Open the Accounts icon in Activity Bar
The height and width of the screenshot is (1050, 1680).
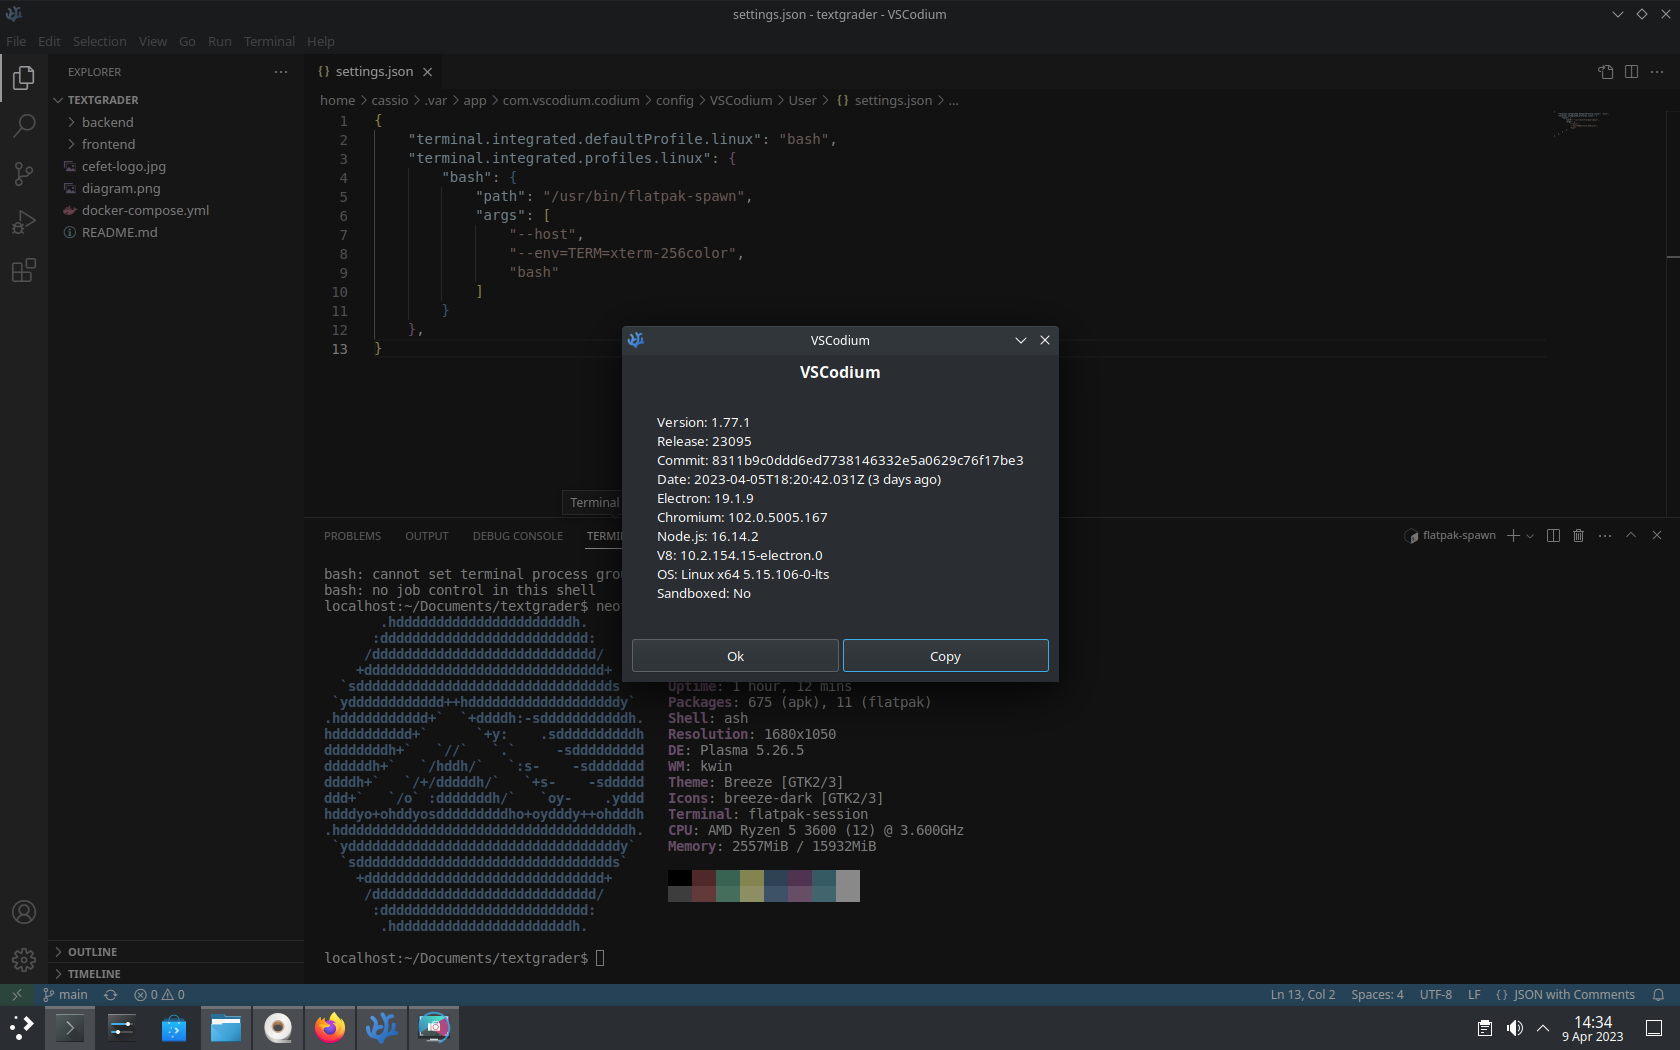point(23,912)
